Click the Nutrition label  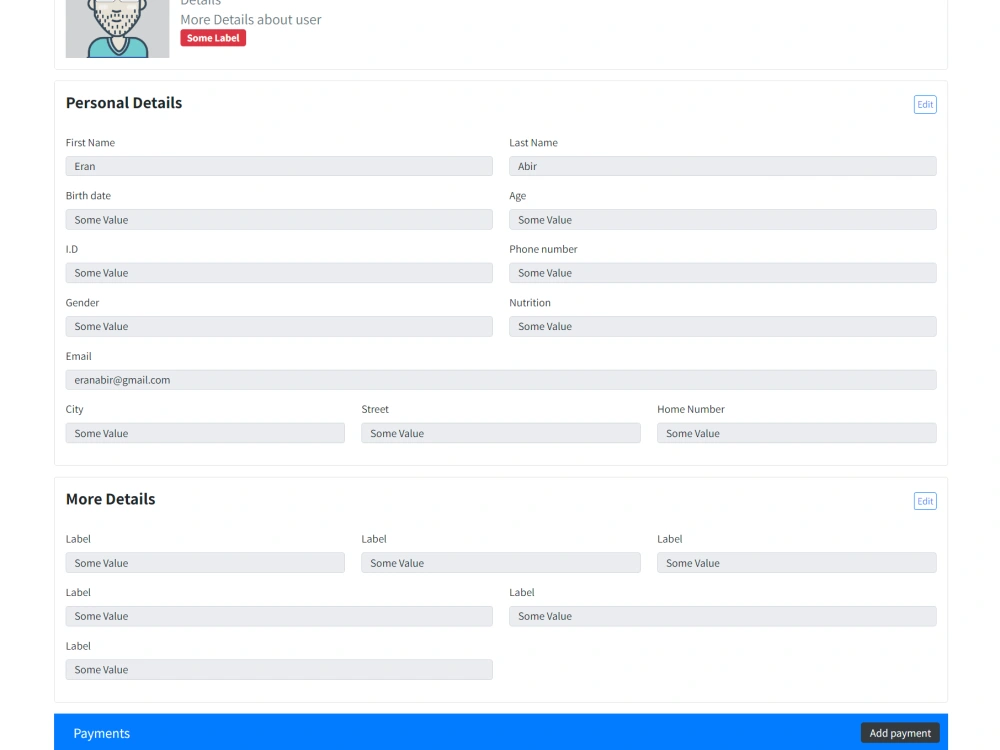(529, 303)
